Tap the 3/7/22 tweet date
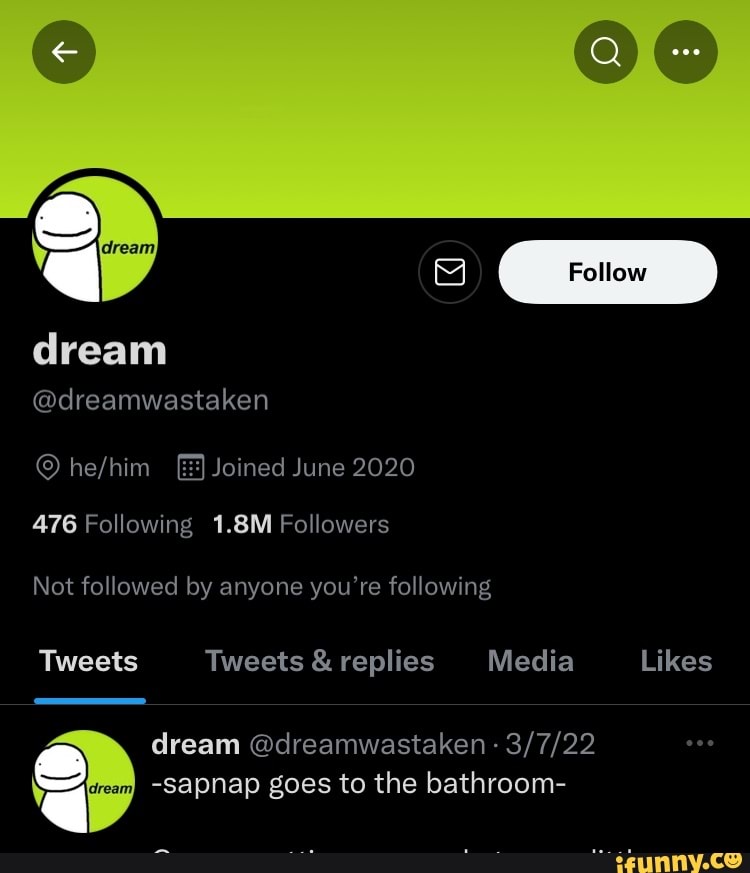Viewport: 750px width, 873px height. click(x=550, y=744)
